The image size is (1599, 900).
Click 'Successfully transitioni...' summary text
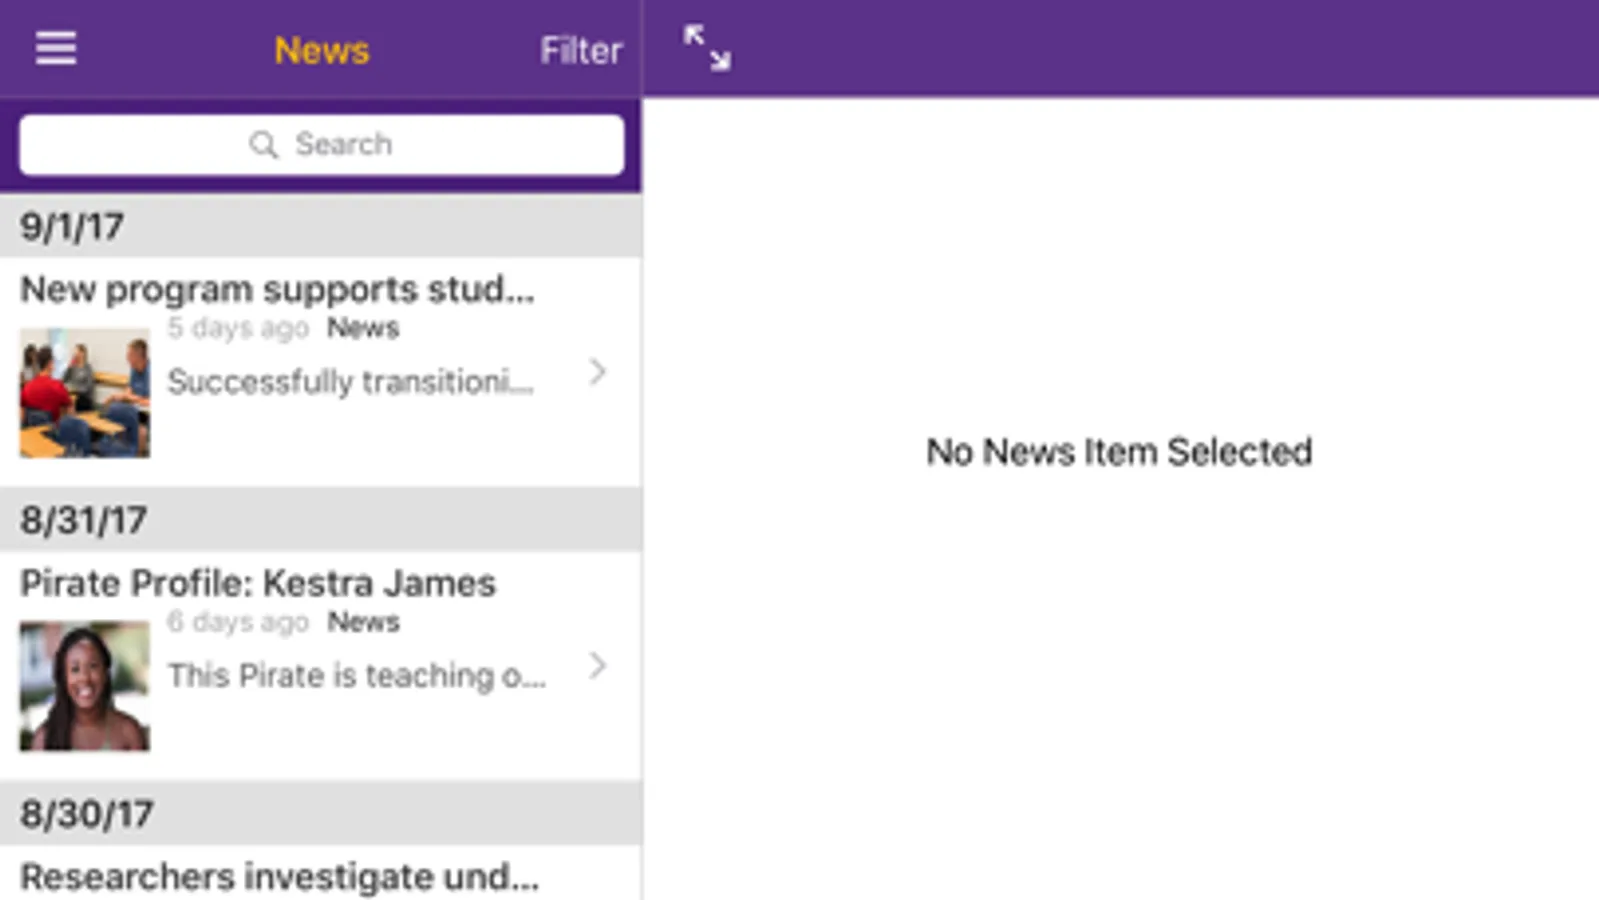(350, 381)
